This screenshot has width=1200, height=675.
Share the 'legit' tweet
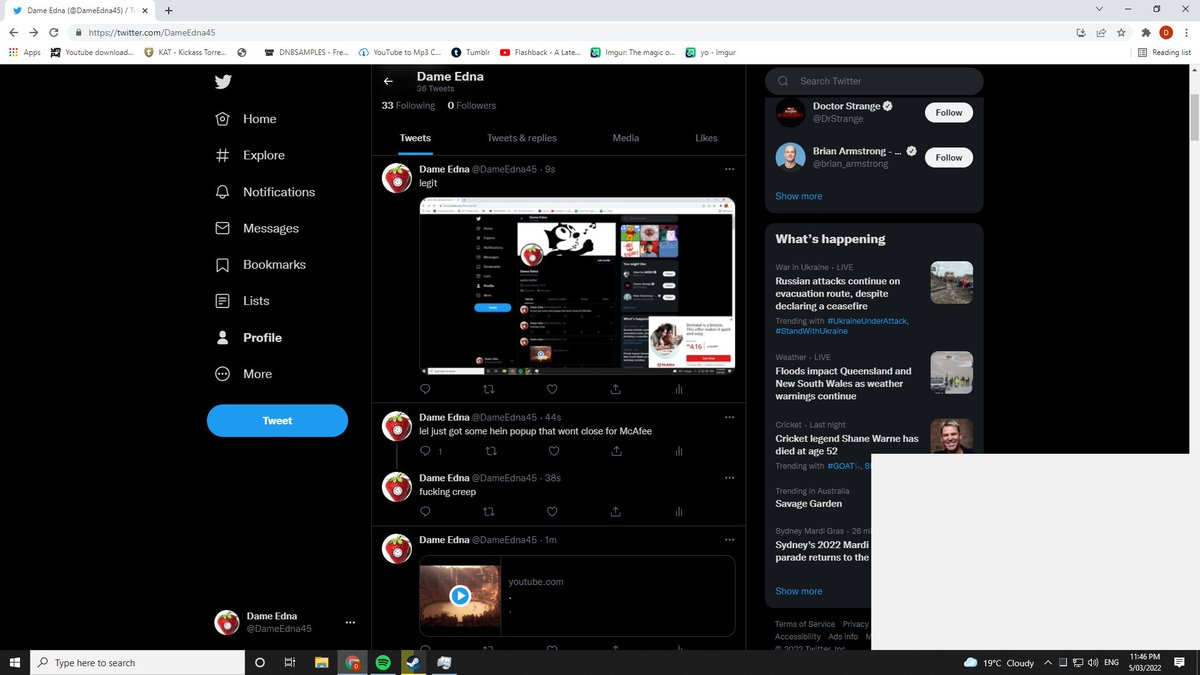pyautogui.click(x=616, y=389)
